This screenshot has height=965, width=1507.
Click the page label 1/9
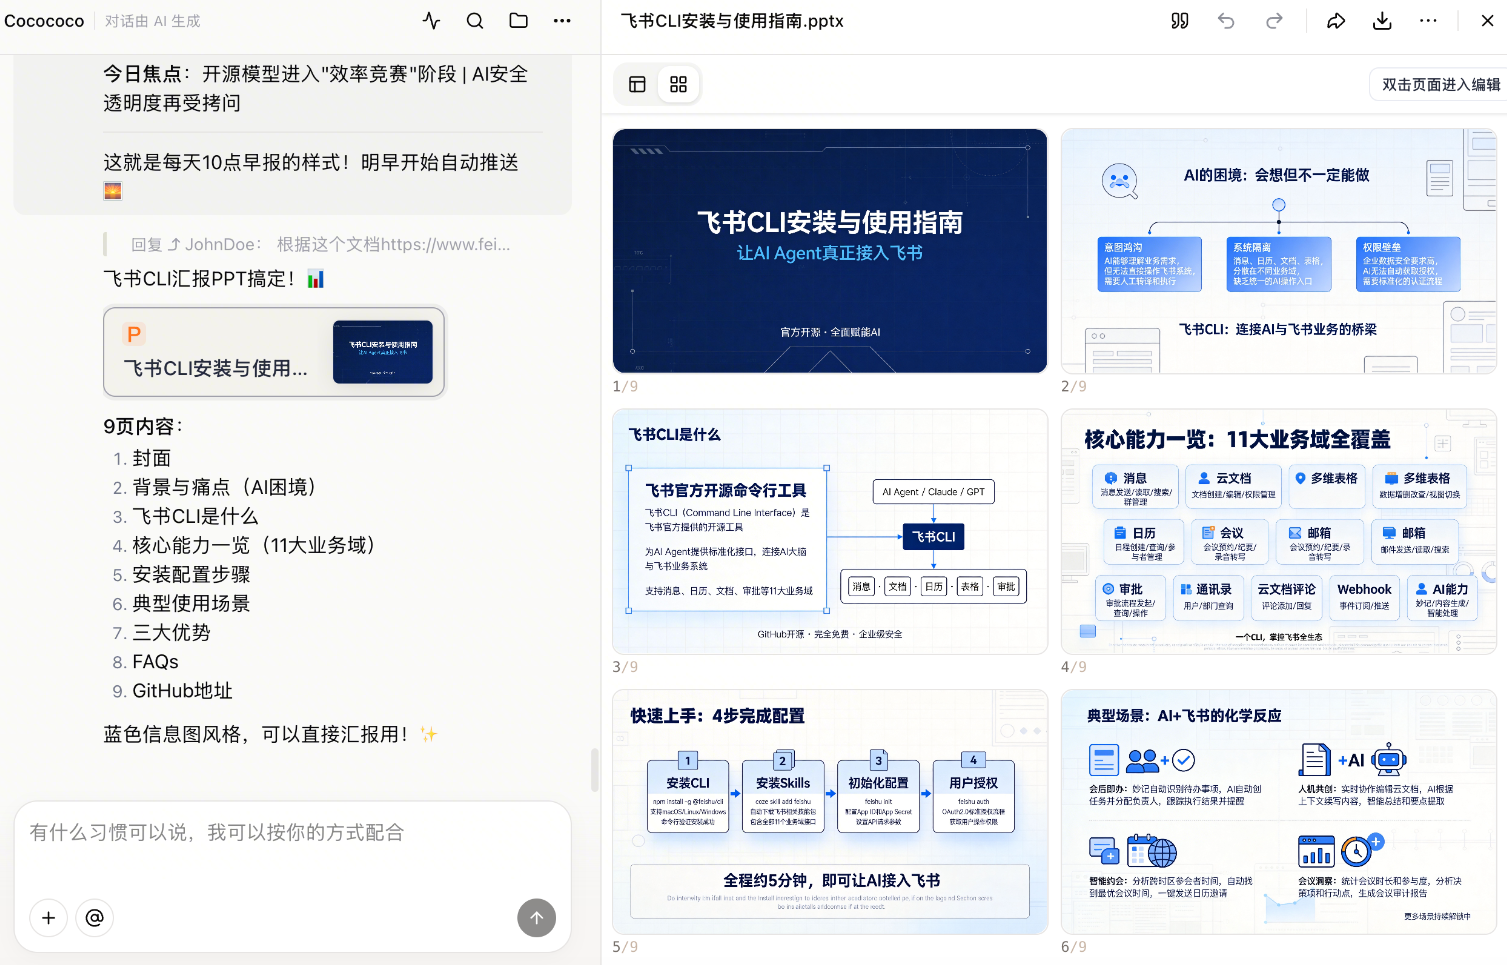coord(625,386)
